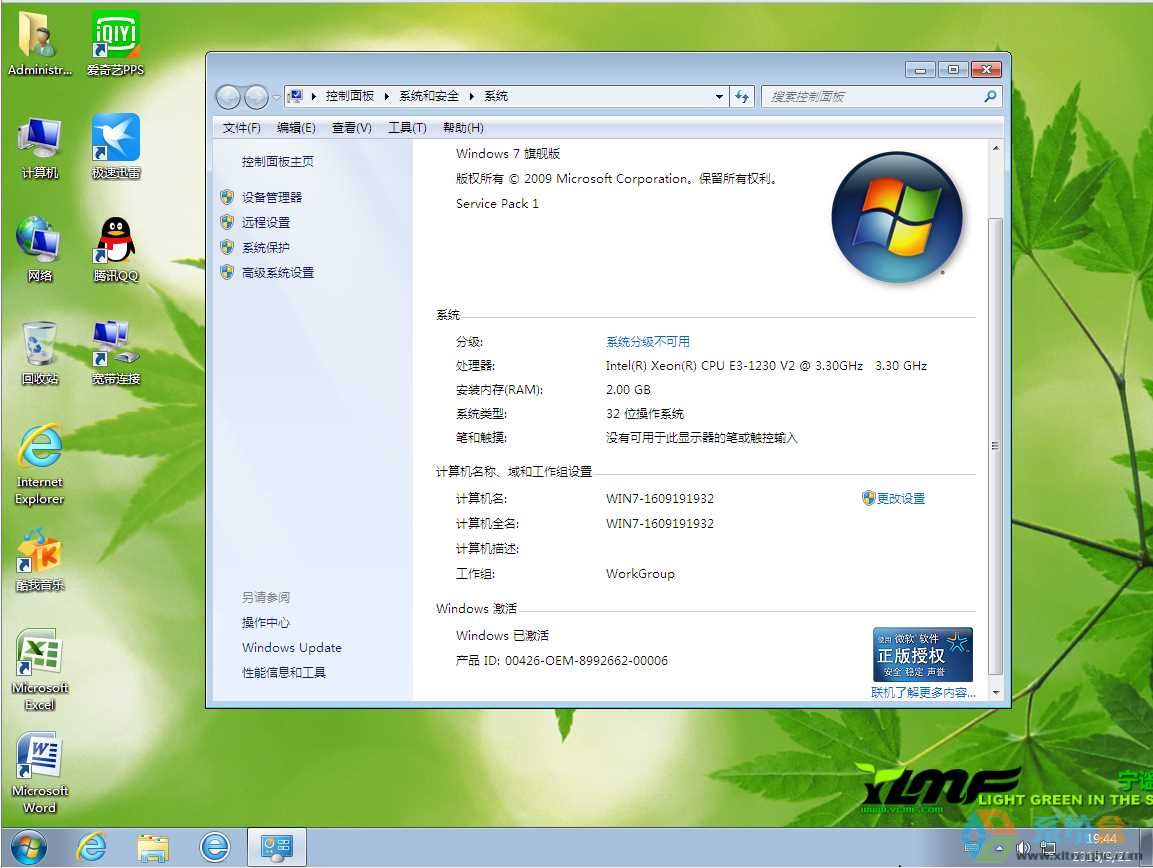Open the Microsoft Word desktop shortcut

click(40, 772)
